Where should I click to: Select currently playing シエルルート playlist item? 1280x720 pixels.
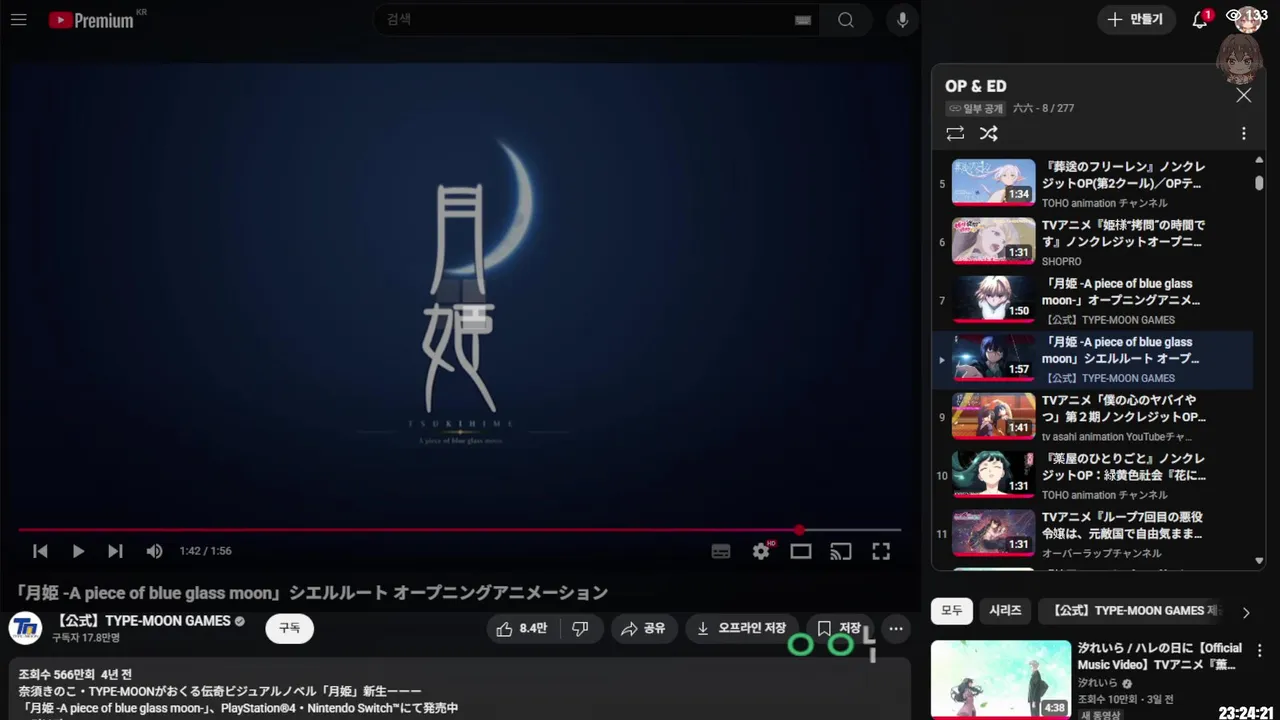pos(1092,359)
